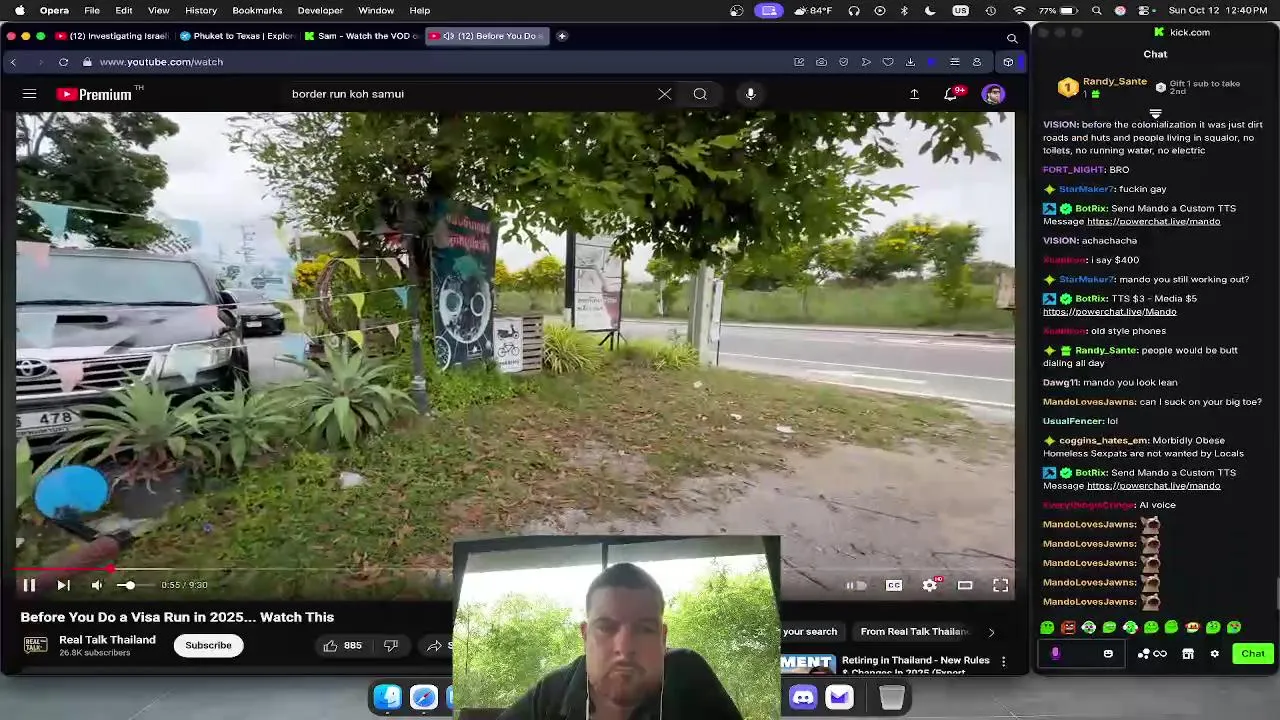The height and width of the screenshot is (720, 1280).
Task: Open Kick chat shop icon
Action: (x=1188, y=654)
